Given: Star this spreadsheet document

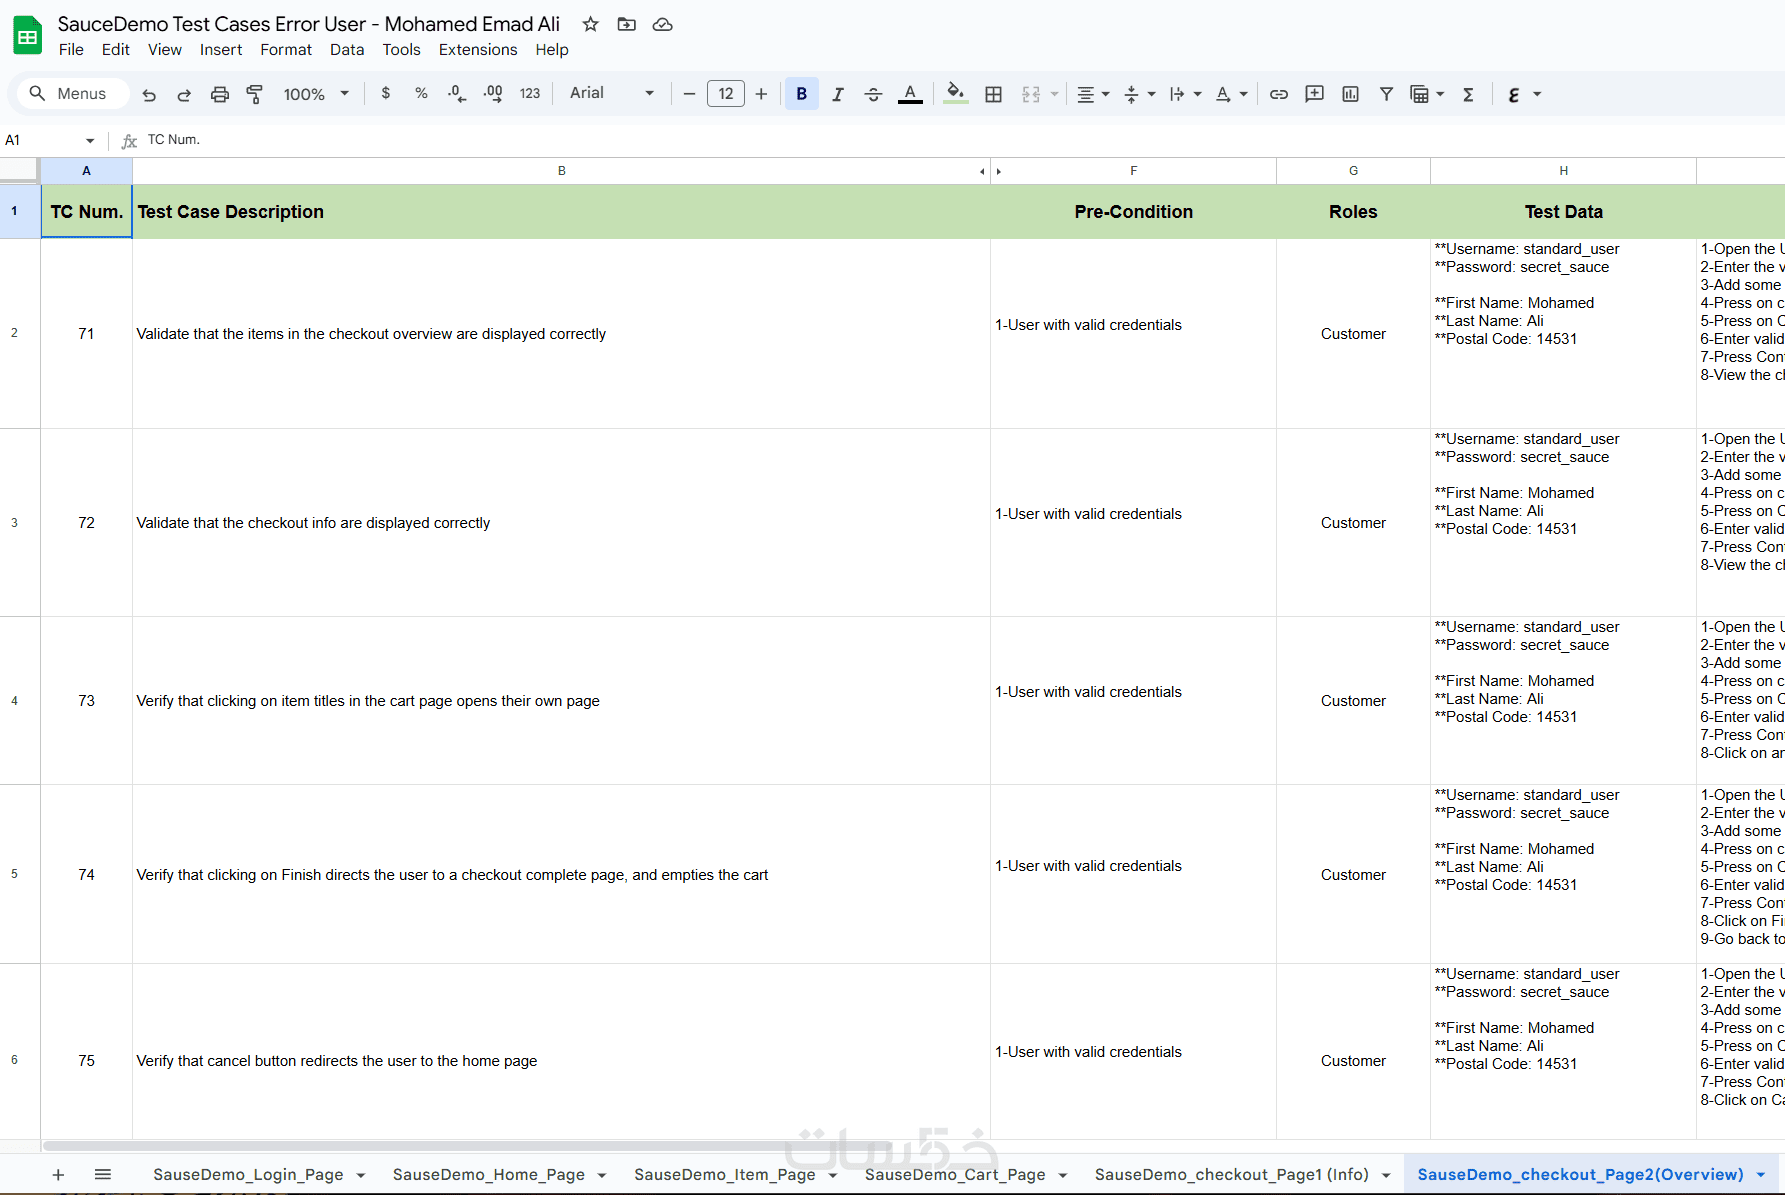Looking at the screenshot, I should [591, 24].
